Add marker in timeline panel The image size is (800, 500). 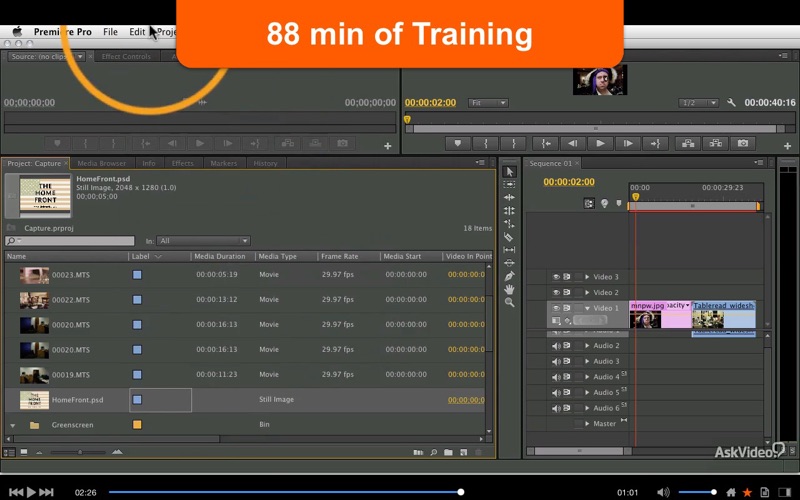pyautogui.click(x=619, y=204)
